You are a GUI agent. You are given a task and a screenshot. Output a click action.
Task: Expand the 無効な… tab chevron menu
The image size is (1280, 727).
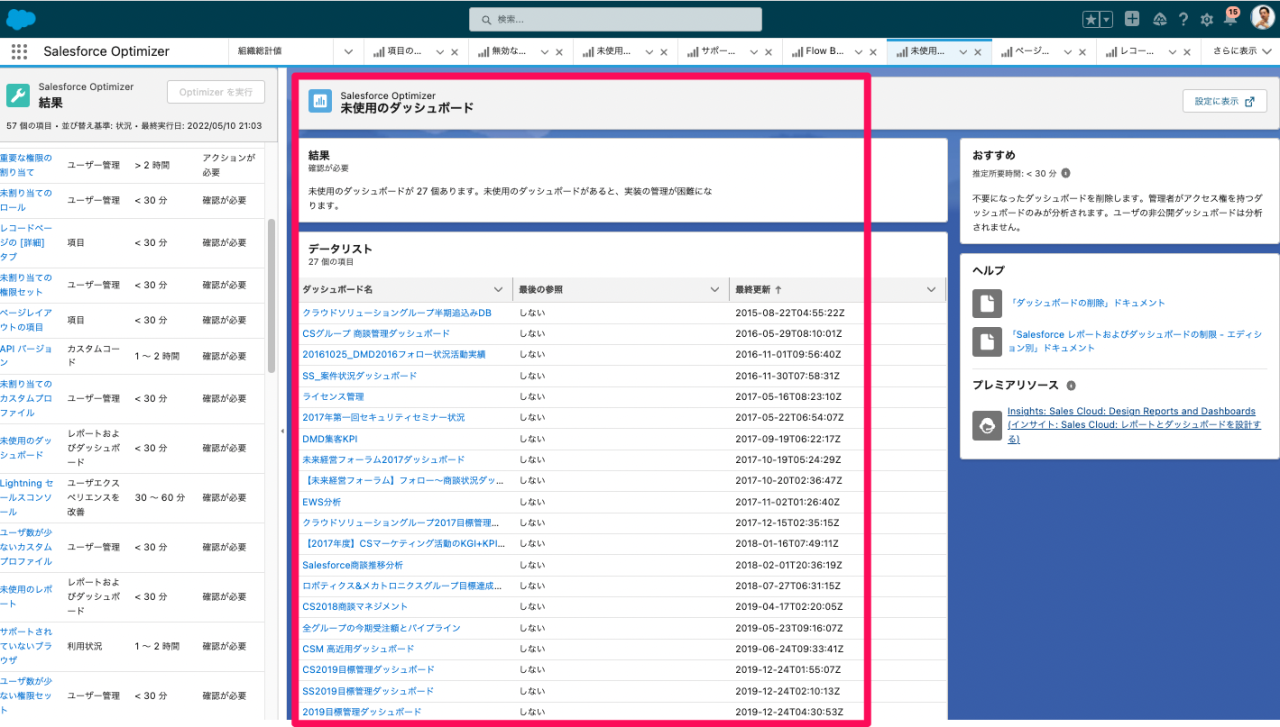pyautogui.click(x=545, y=52)
